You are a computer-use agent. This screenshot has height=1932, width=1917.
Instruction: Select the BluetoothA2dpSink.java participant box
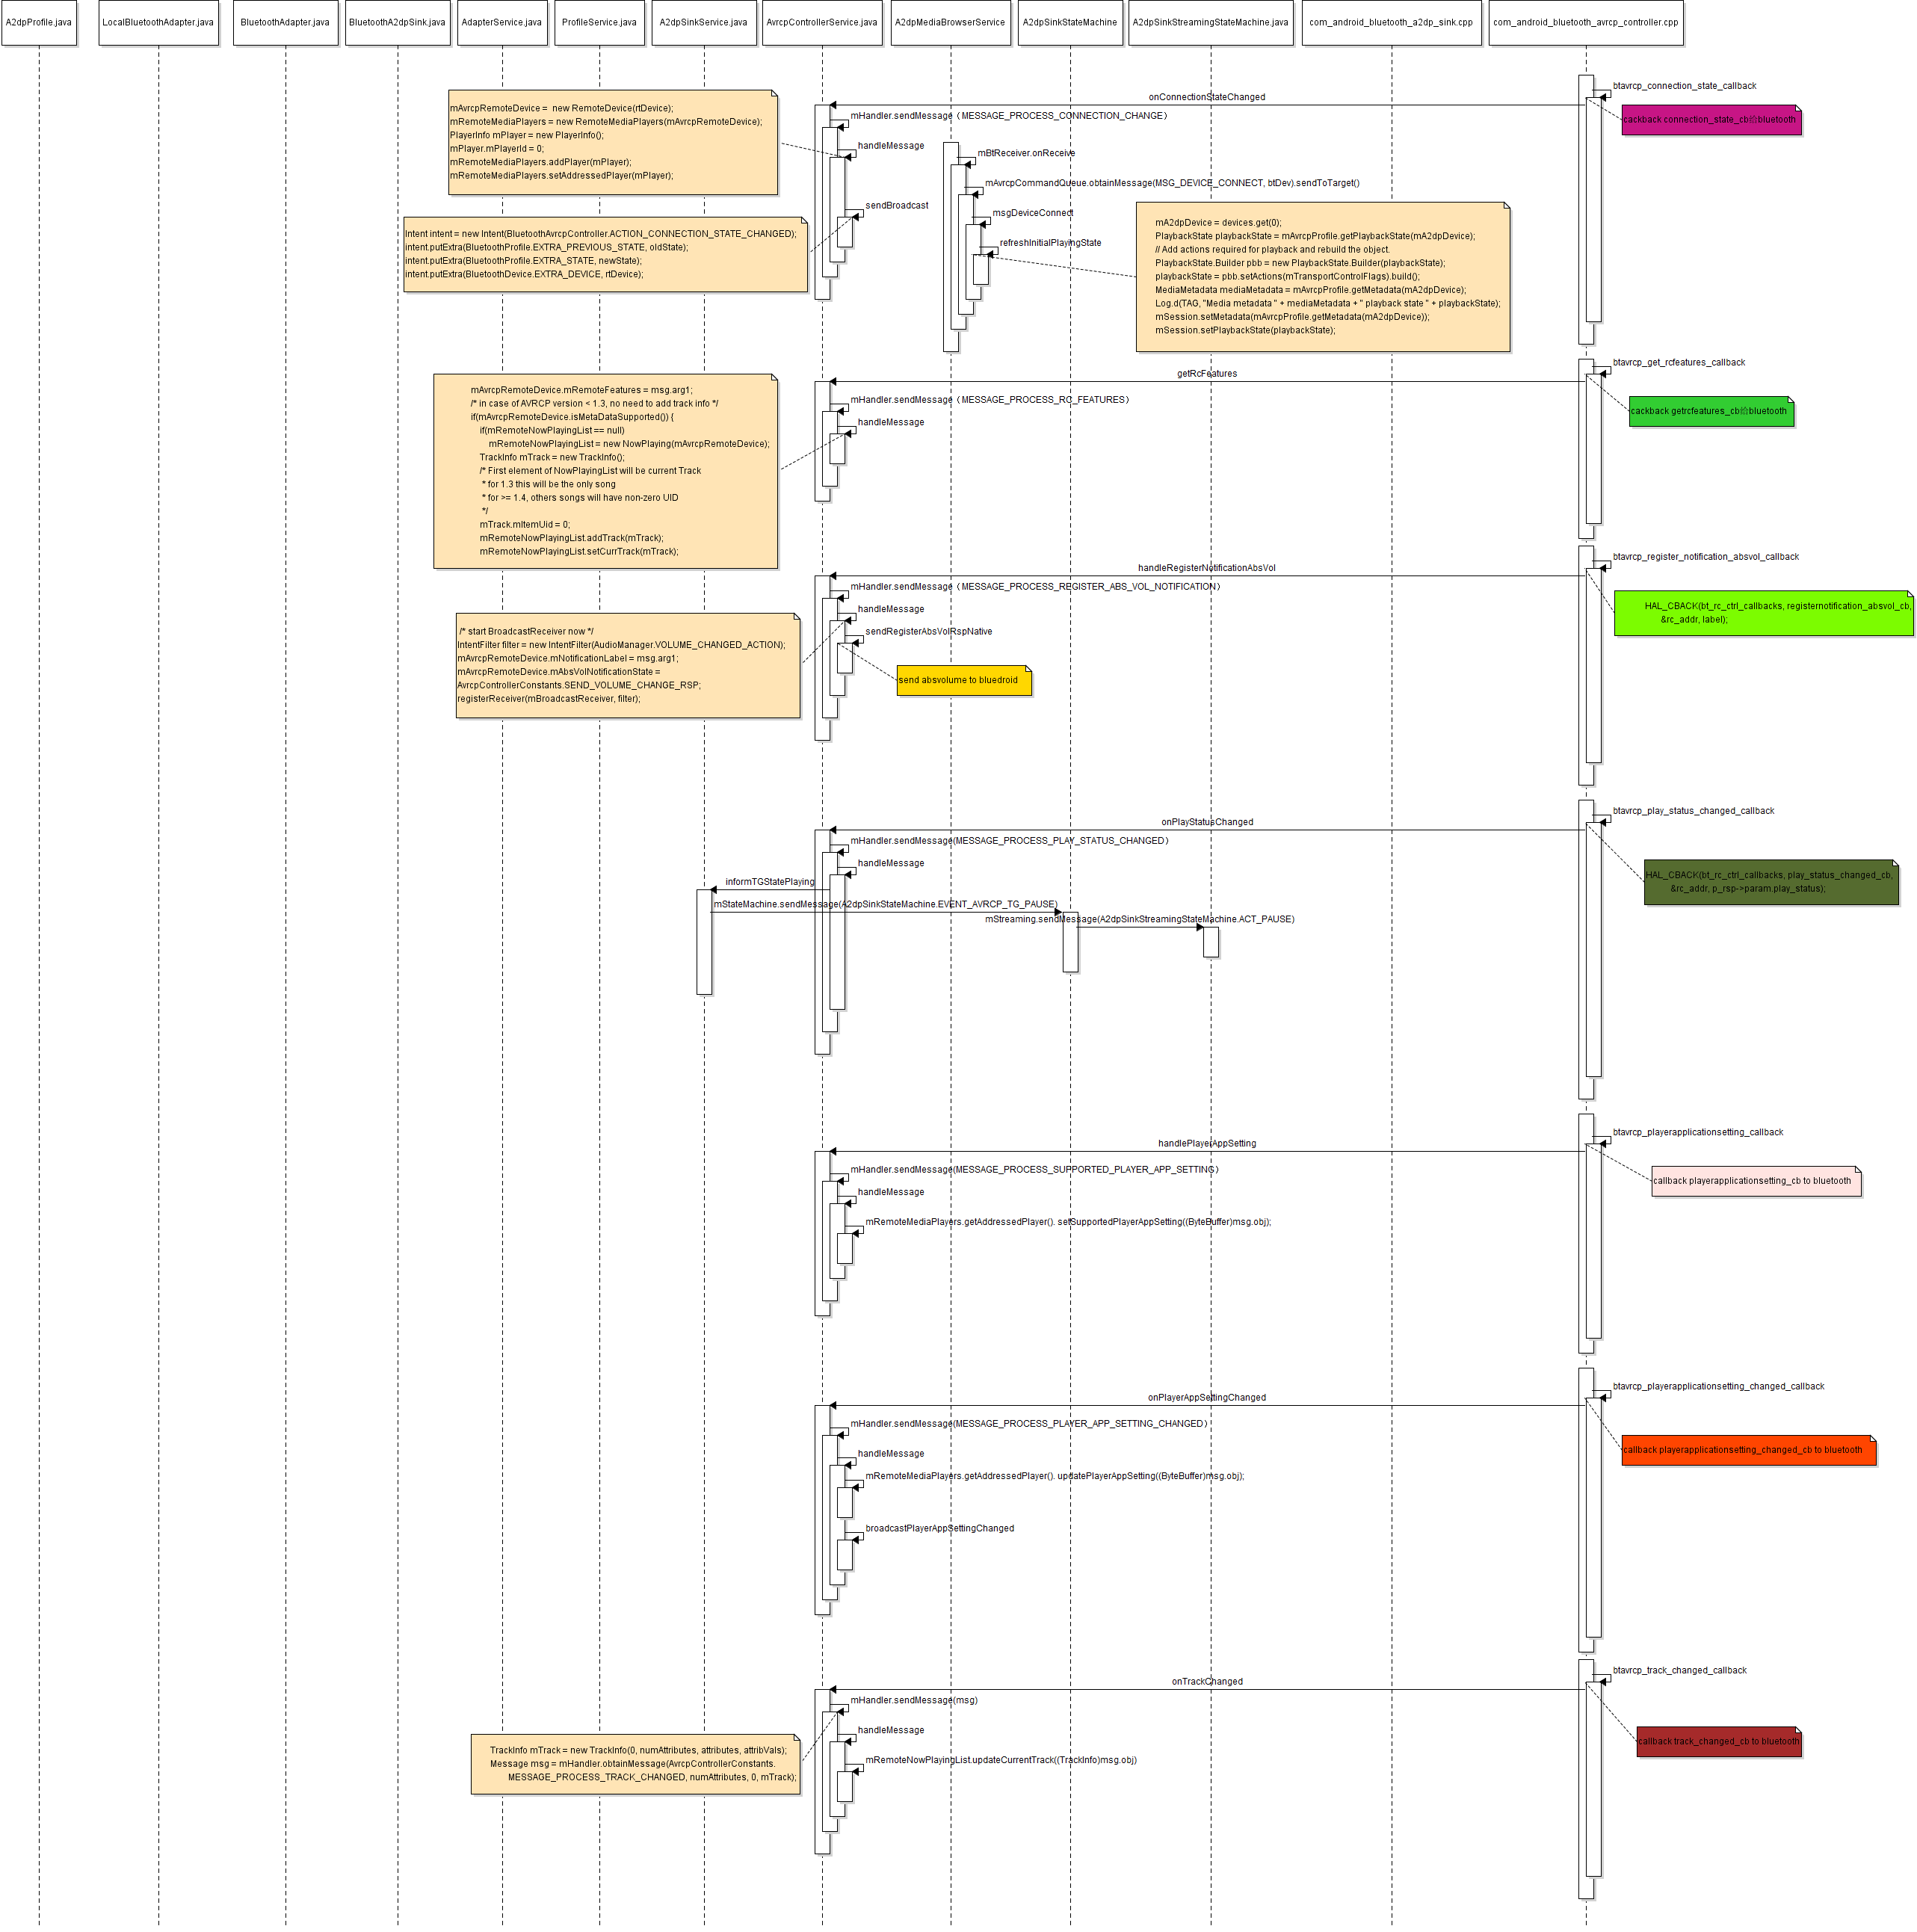coord(397,22)
